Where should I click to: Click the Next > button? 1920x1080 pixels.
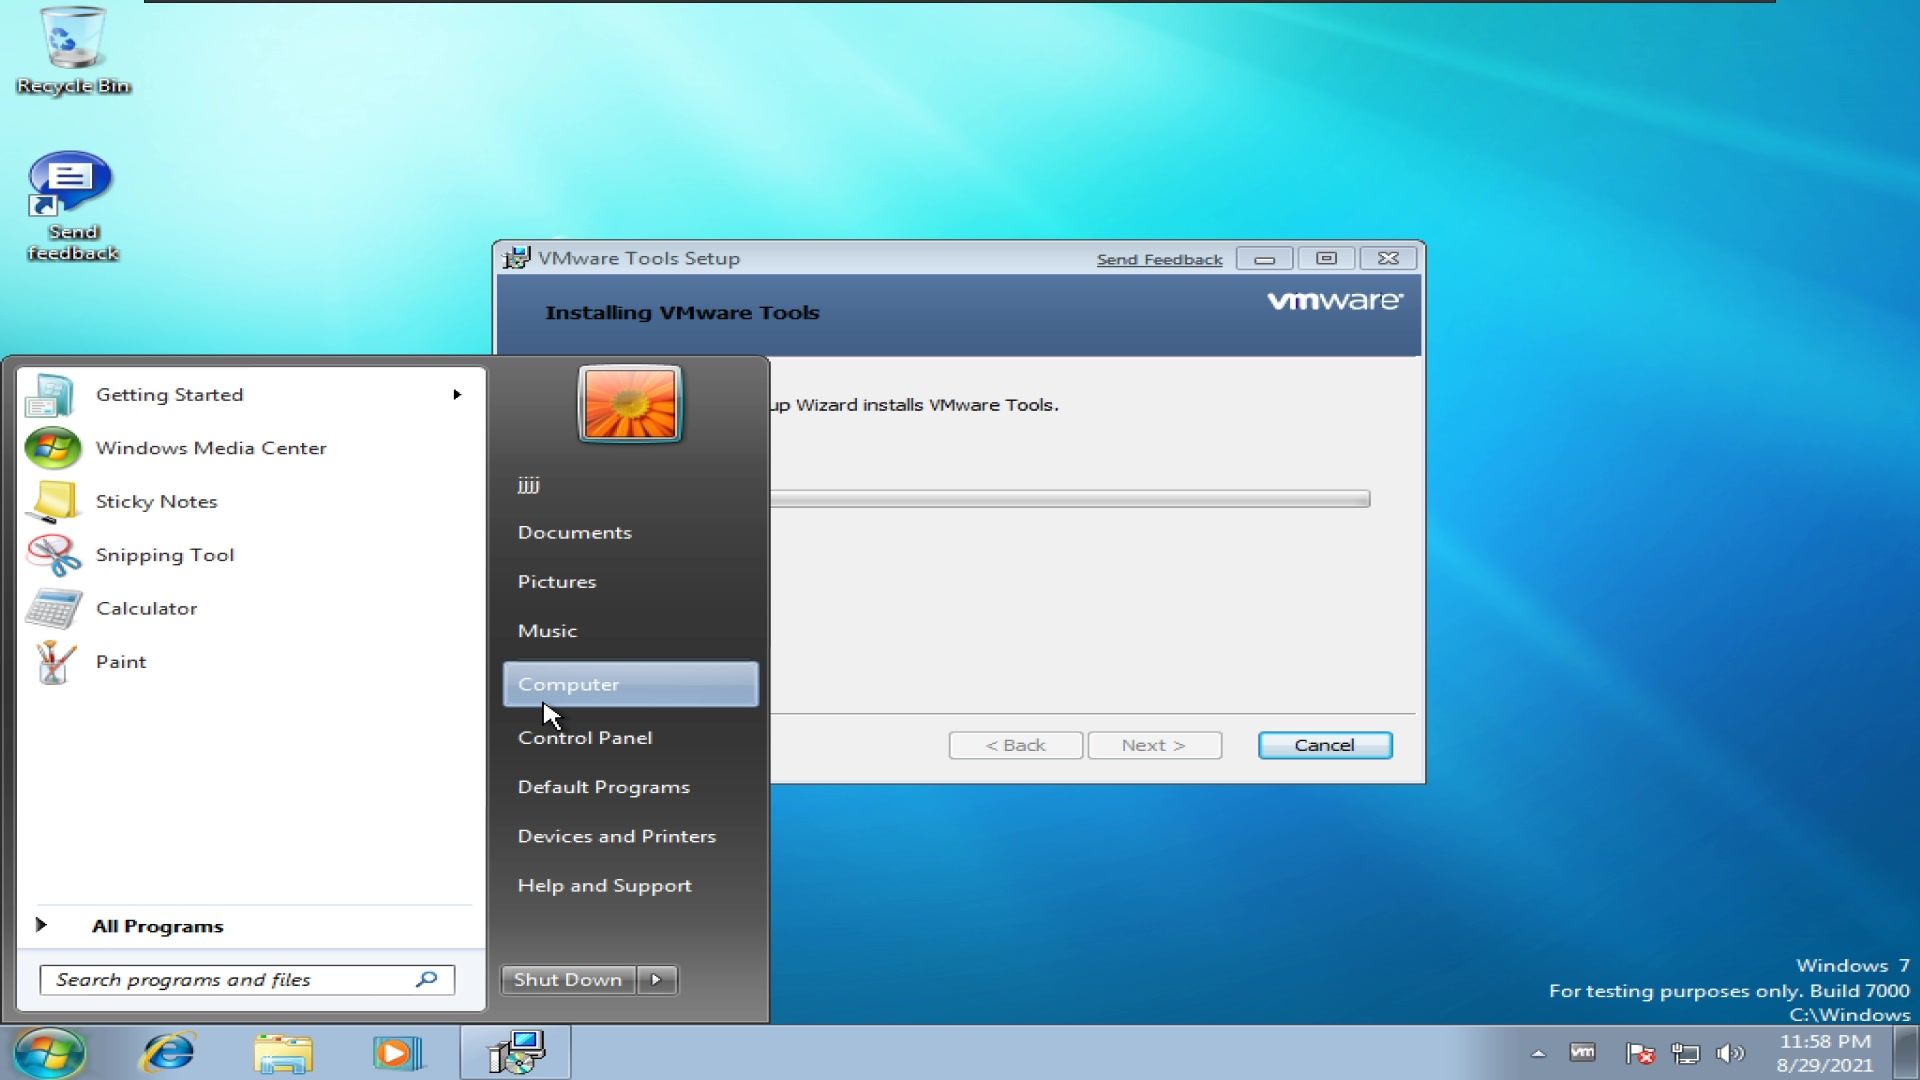pyautogui.click(x=1154, y=745)
